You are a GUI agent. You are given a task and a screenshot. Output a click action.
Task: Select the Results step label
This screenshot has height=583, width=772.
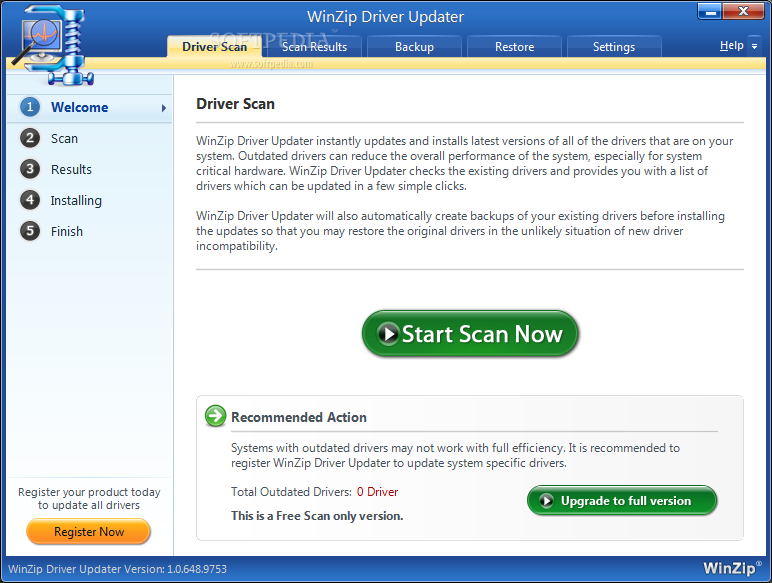coord(71,169)
